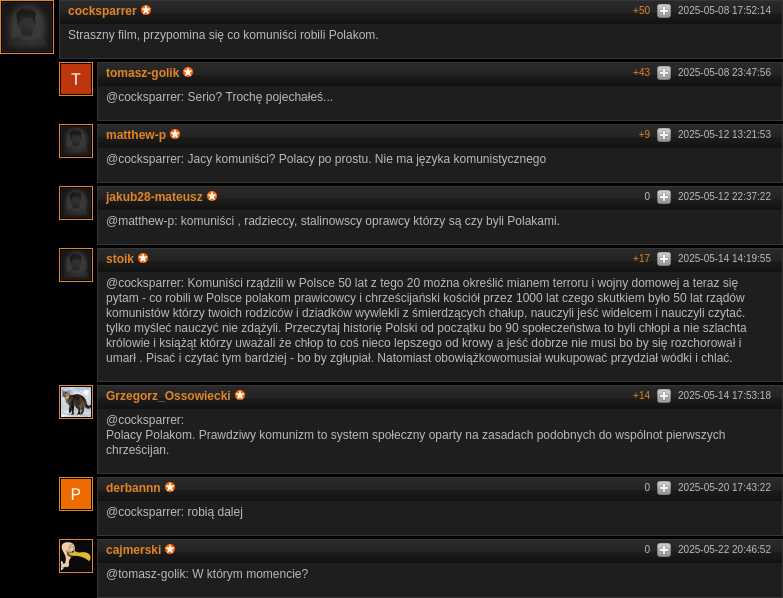
Task: Click plus icon on cajmerski's comment
Action: (x=664, y=550)
